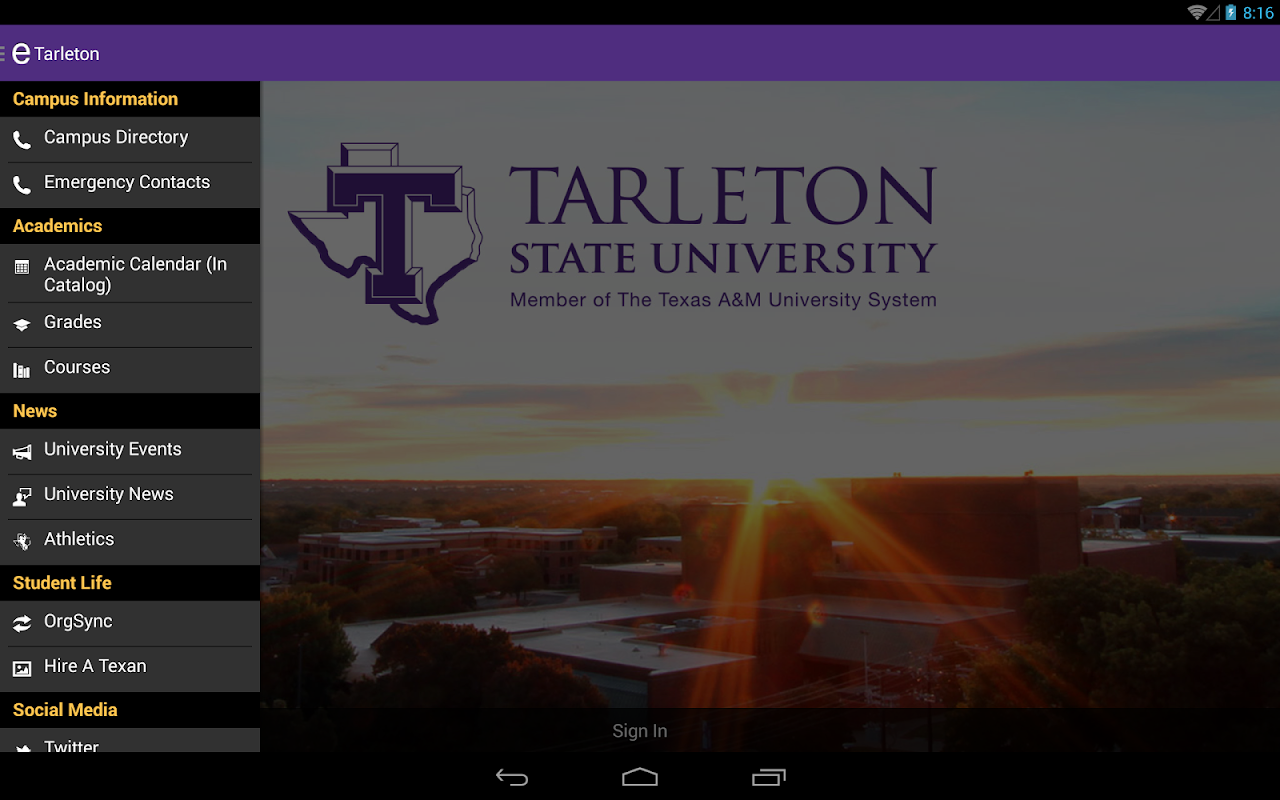Image resolution: width=1280 pixels, height=800 pixels.
Task: Tap the Social Media section header
Action: [130, 710]
